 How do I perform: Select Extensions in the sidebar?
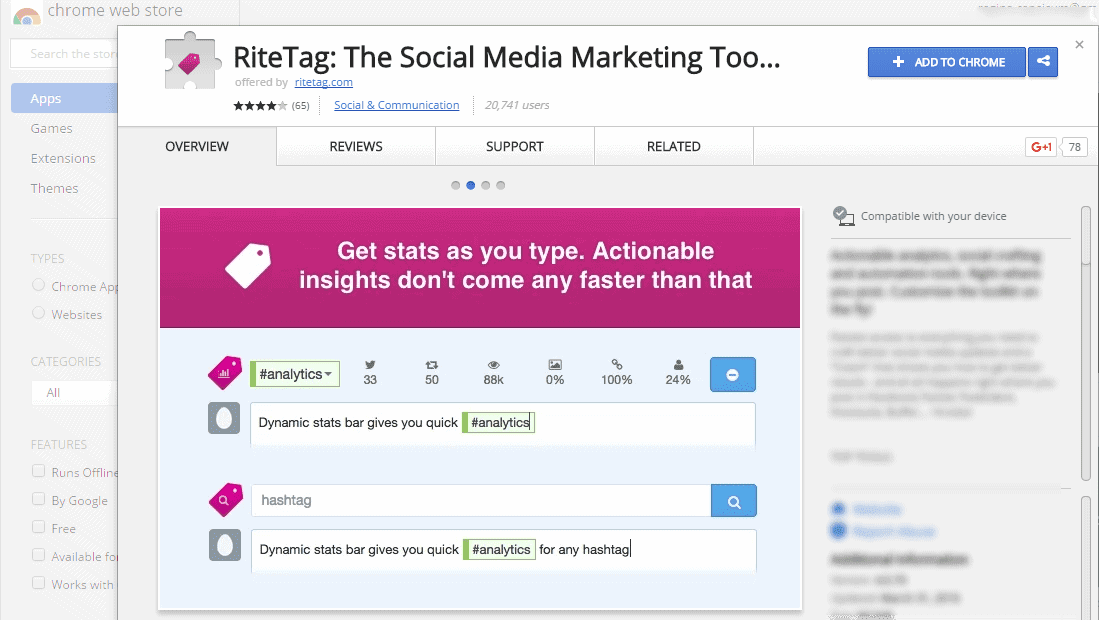(x=63, y=158)
